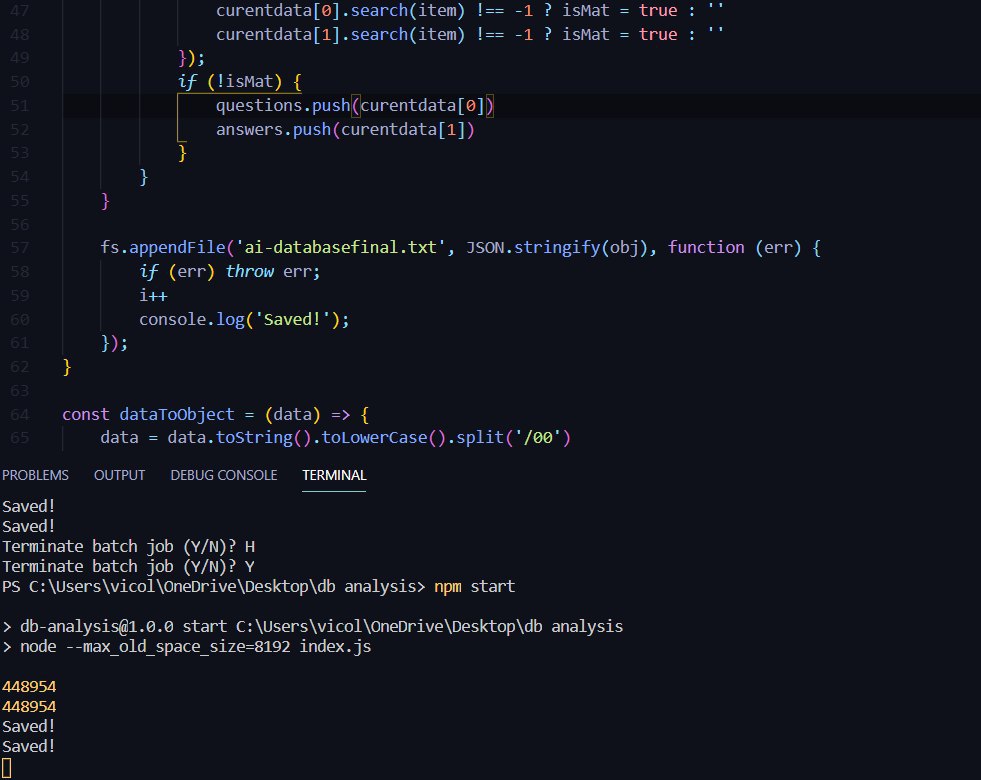Image resolution: width=981 pixels, height=780 pixels.
Task: Click line number 57 in the gutter
Action: pos(19,248)
